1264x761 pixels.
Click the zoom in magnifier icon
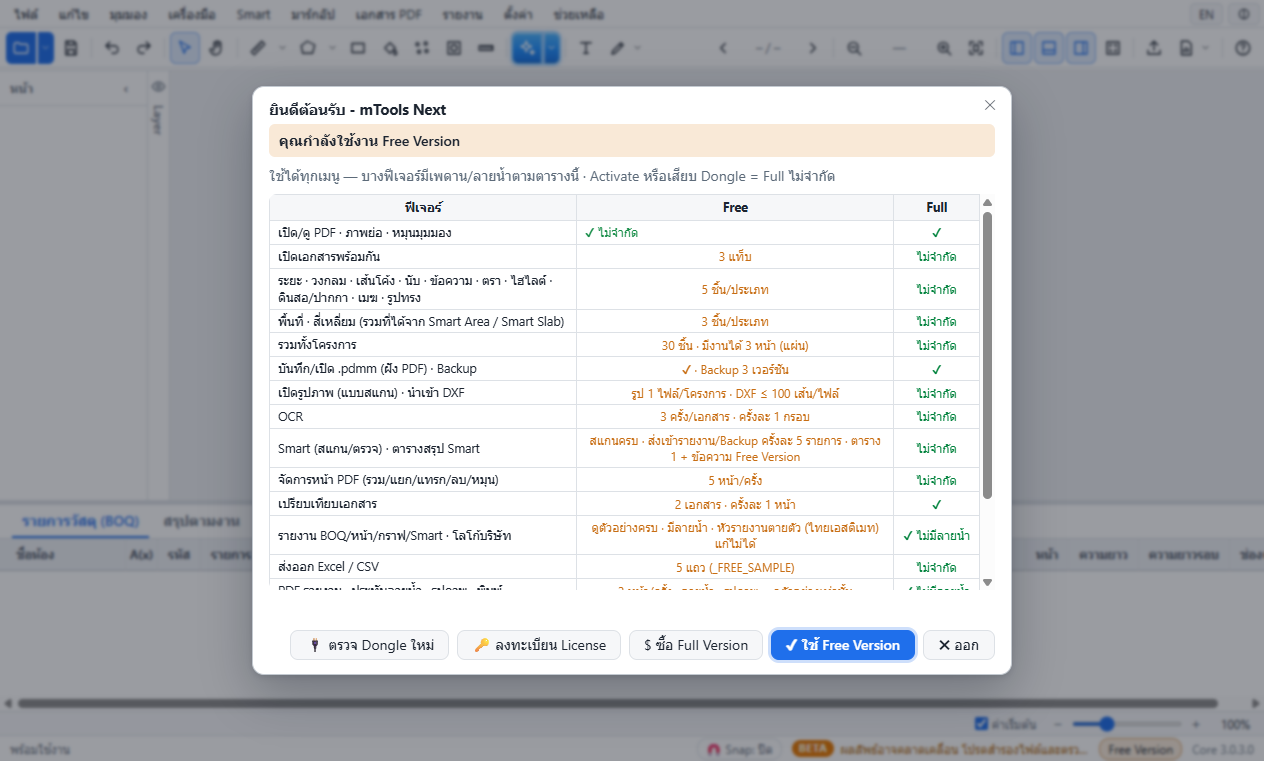[944, 48]
